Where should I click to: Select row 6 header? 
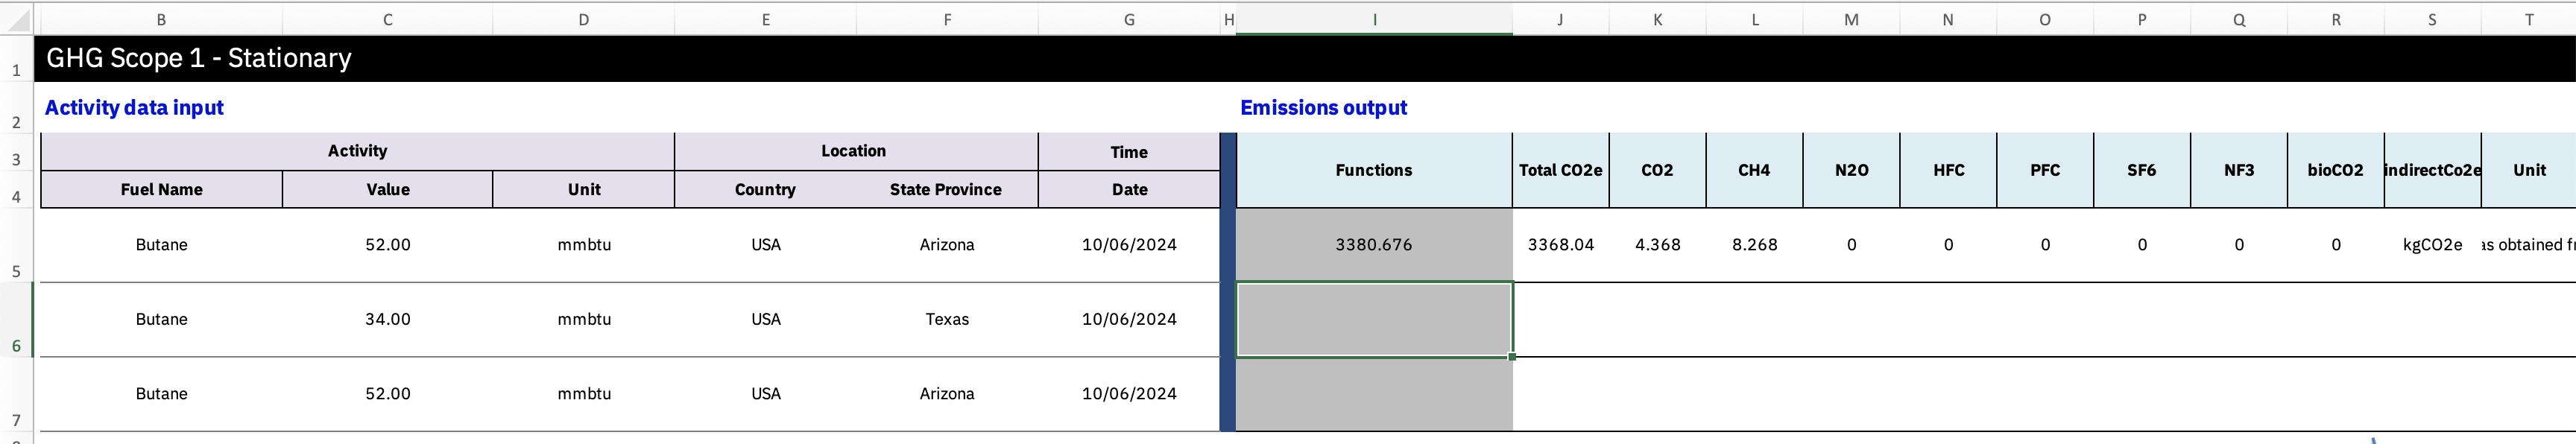tap(16, 320)
